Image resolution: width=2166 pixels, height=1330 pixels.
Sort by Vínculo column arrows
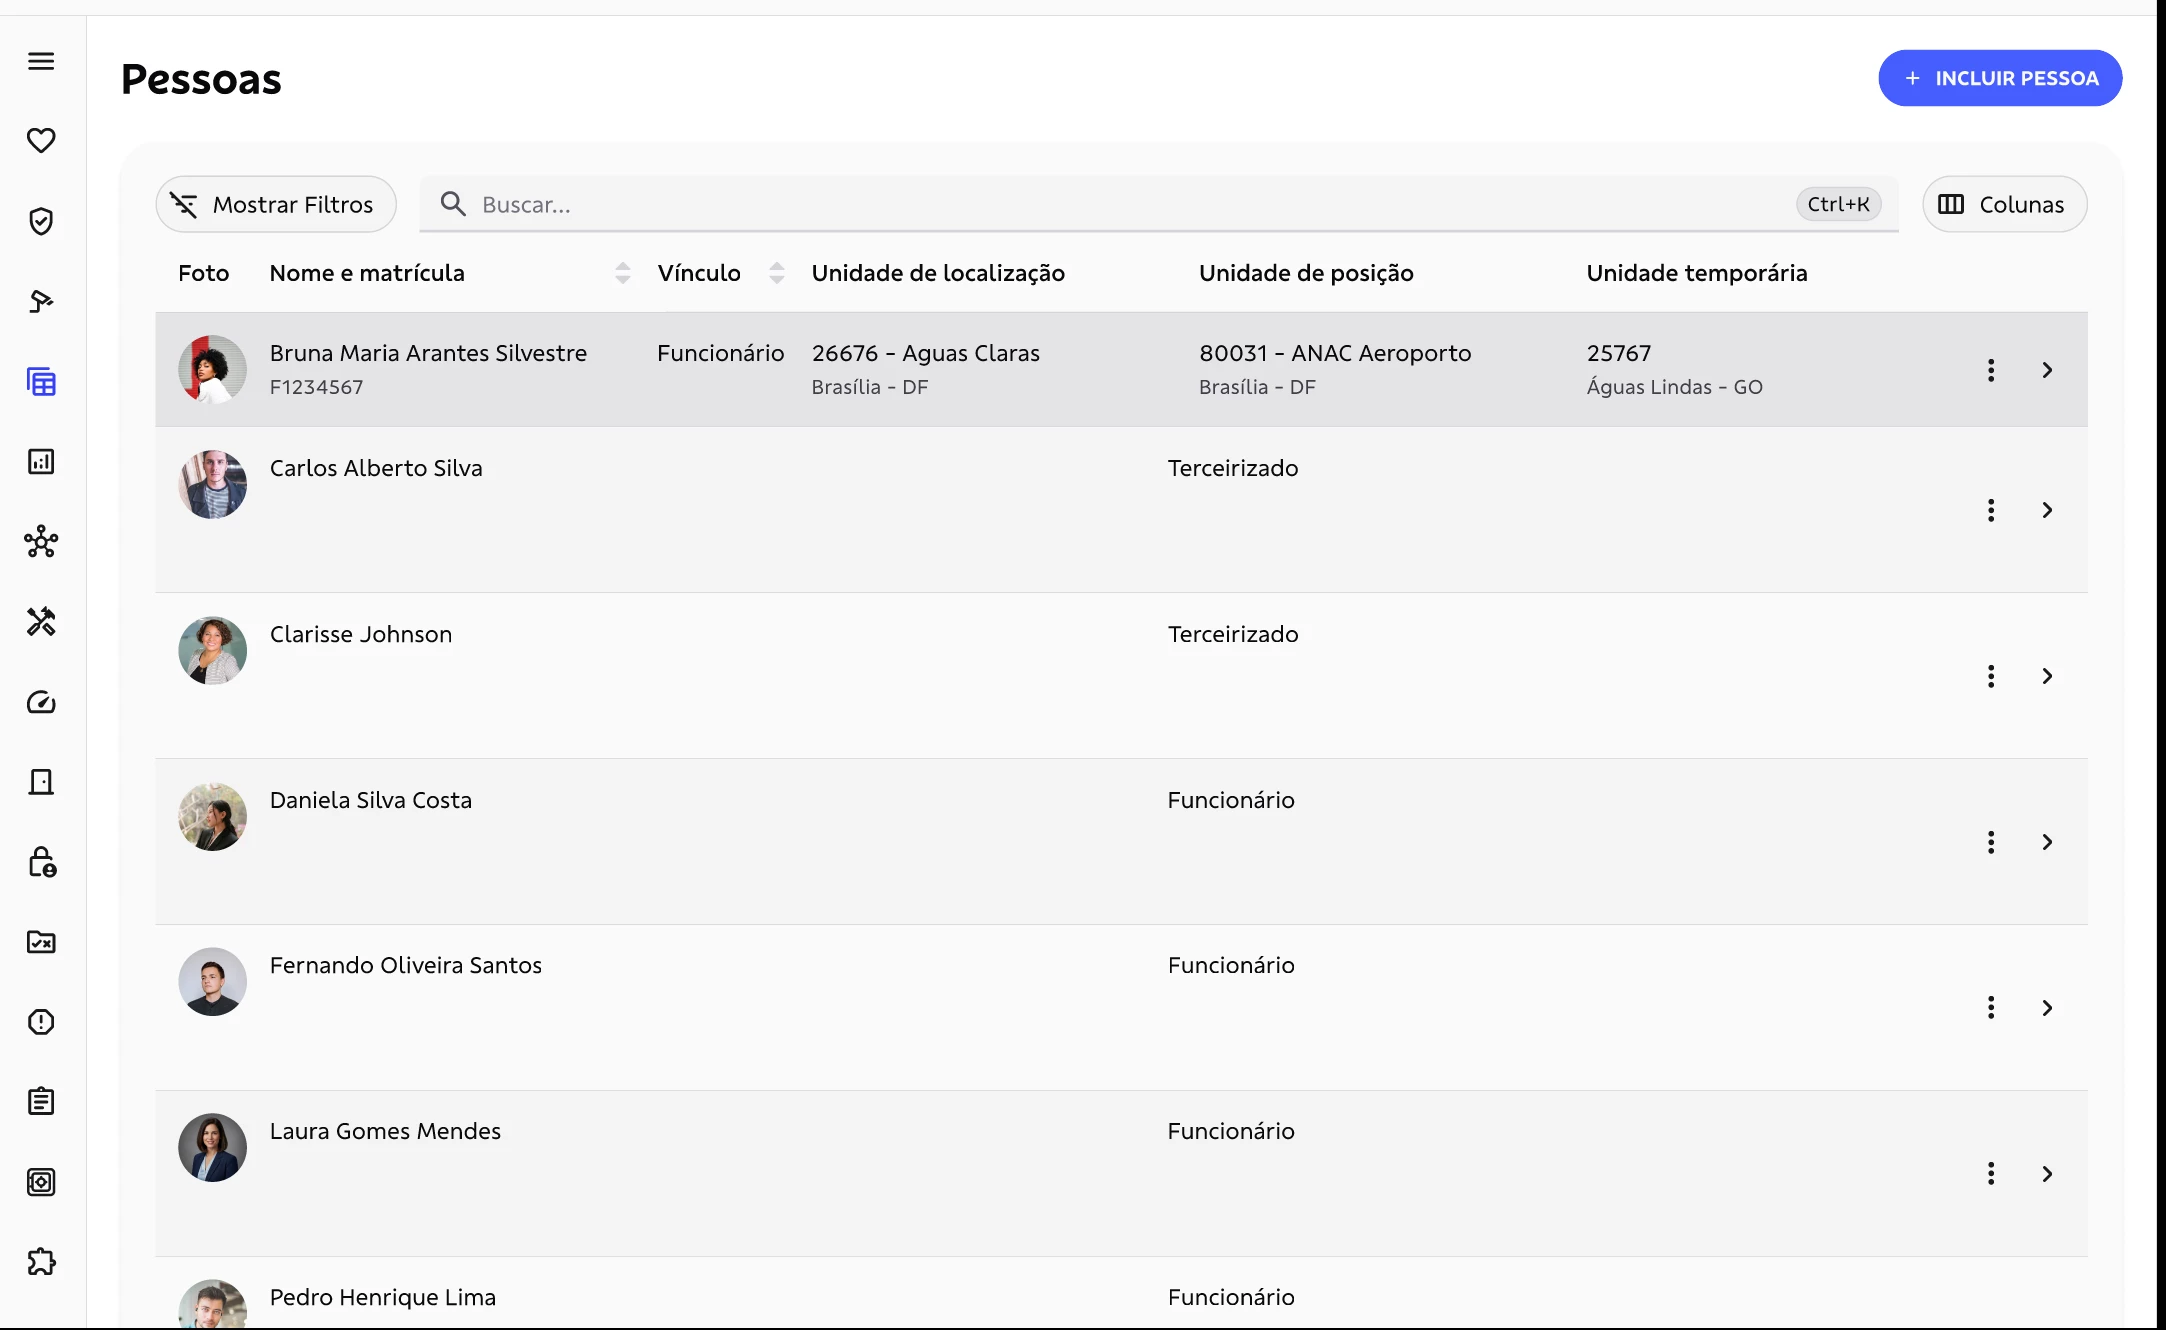776,273
